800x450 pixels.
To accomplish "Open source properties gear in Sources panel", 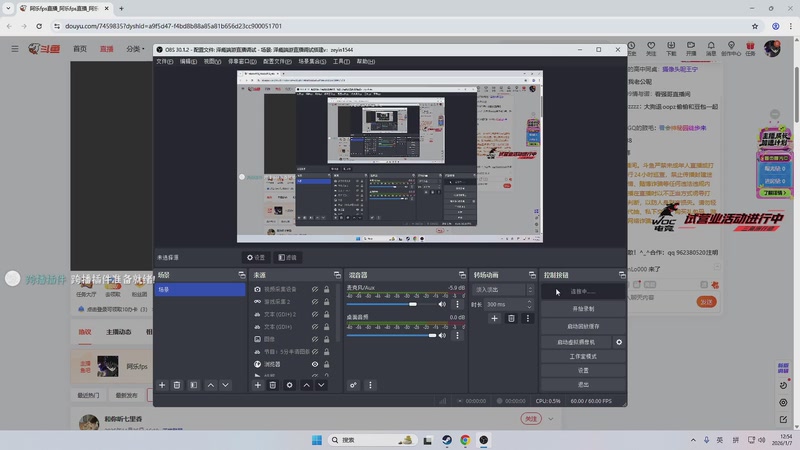I will tap(289, 385).
